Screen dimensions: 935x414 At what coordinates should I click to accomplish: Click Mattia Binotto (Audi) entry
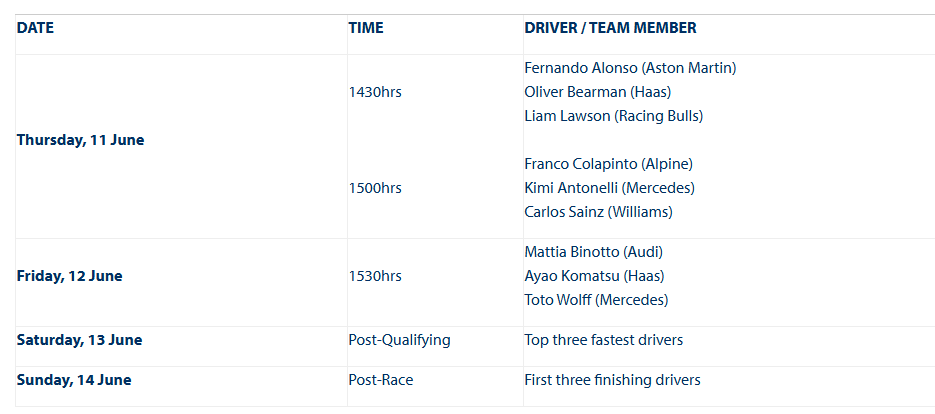[594, 252]
